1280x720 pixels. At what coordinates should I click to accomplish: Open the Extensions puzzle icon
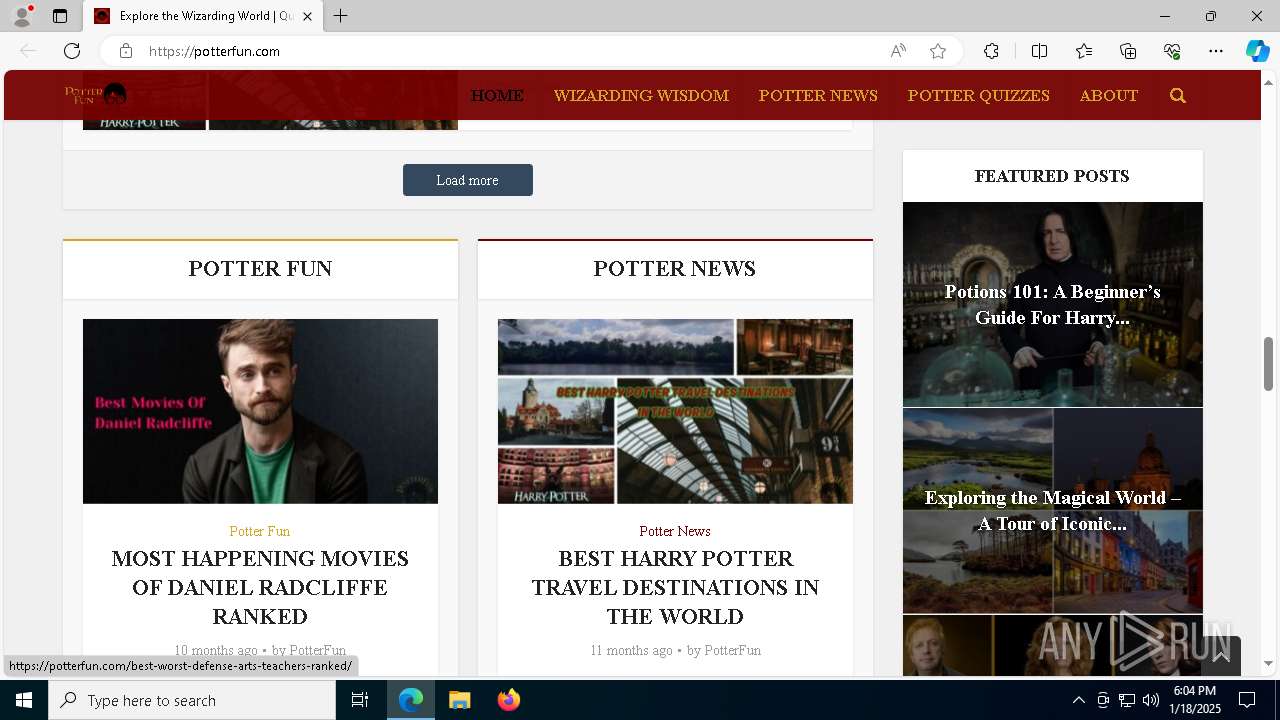point(991,51)
